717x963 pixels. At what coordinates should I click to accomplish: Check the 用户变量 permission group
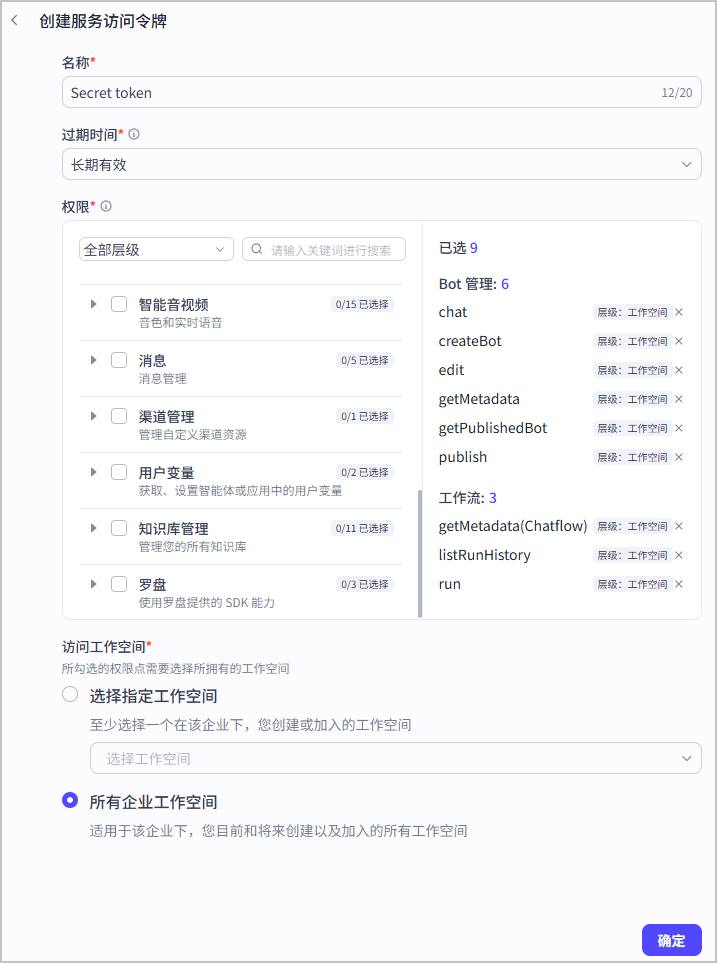click(119, 472)
